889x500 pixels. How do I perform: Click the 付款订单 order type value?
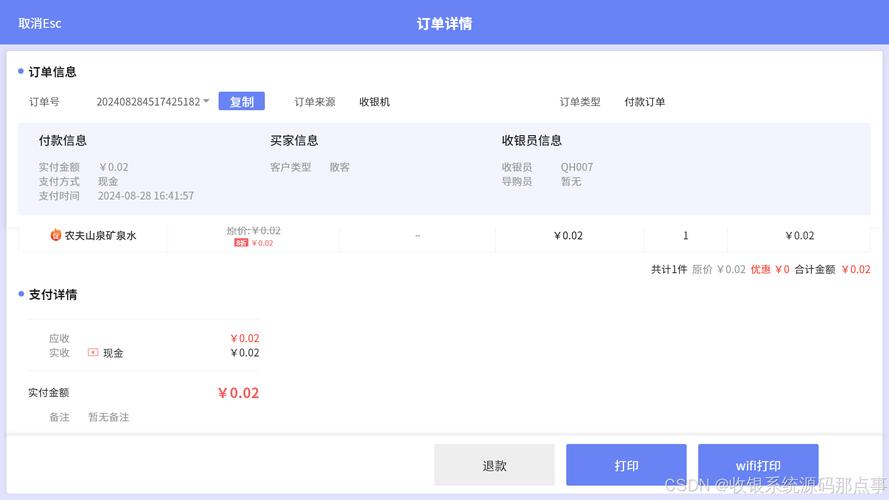click(x=645, y=102)
